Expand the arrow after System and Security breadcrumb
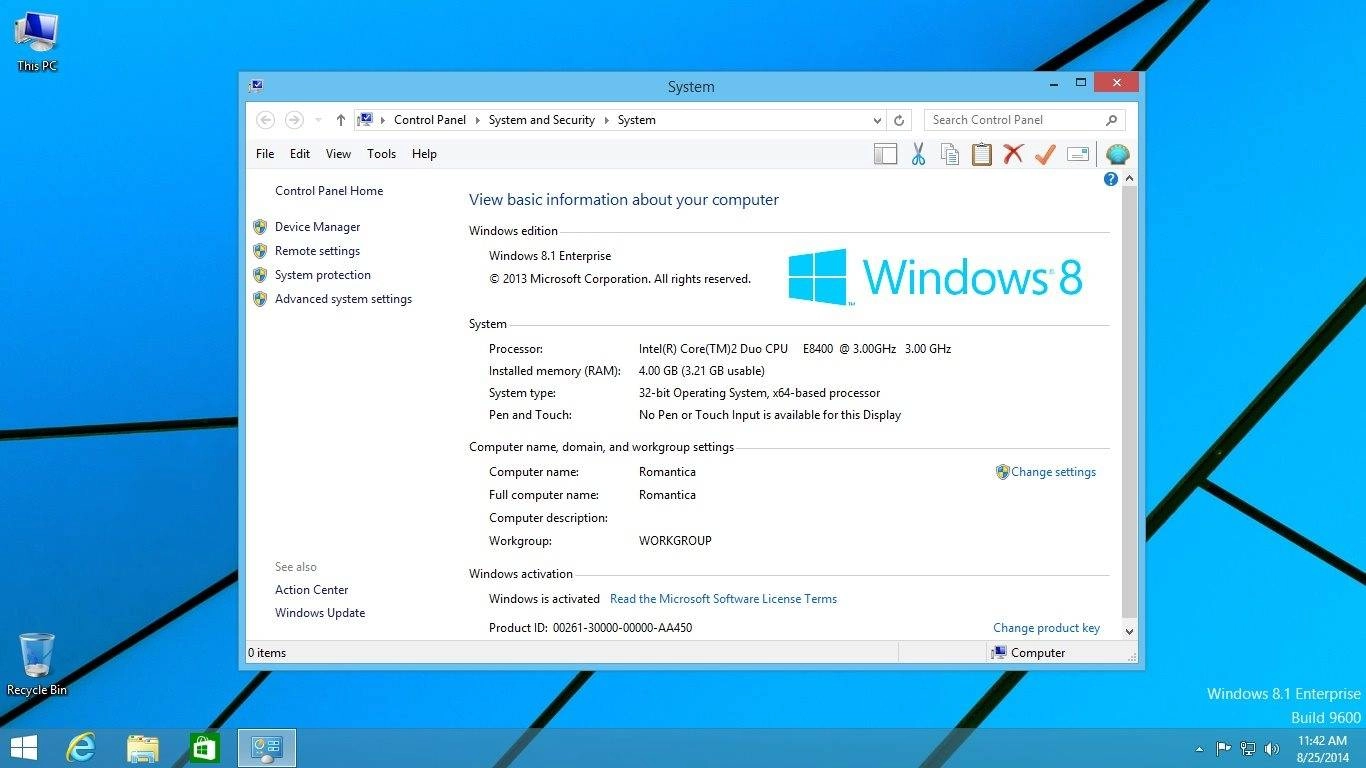Image resolution: width=1366 pixels, height=768 pixels. (x=606, y=120)
